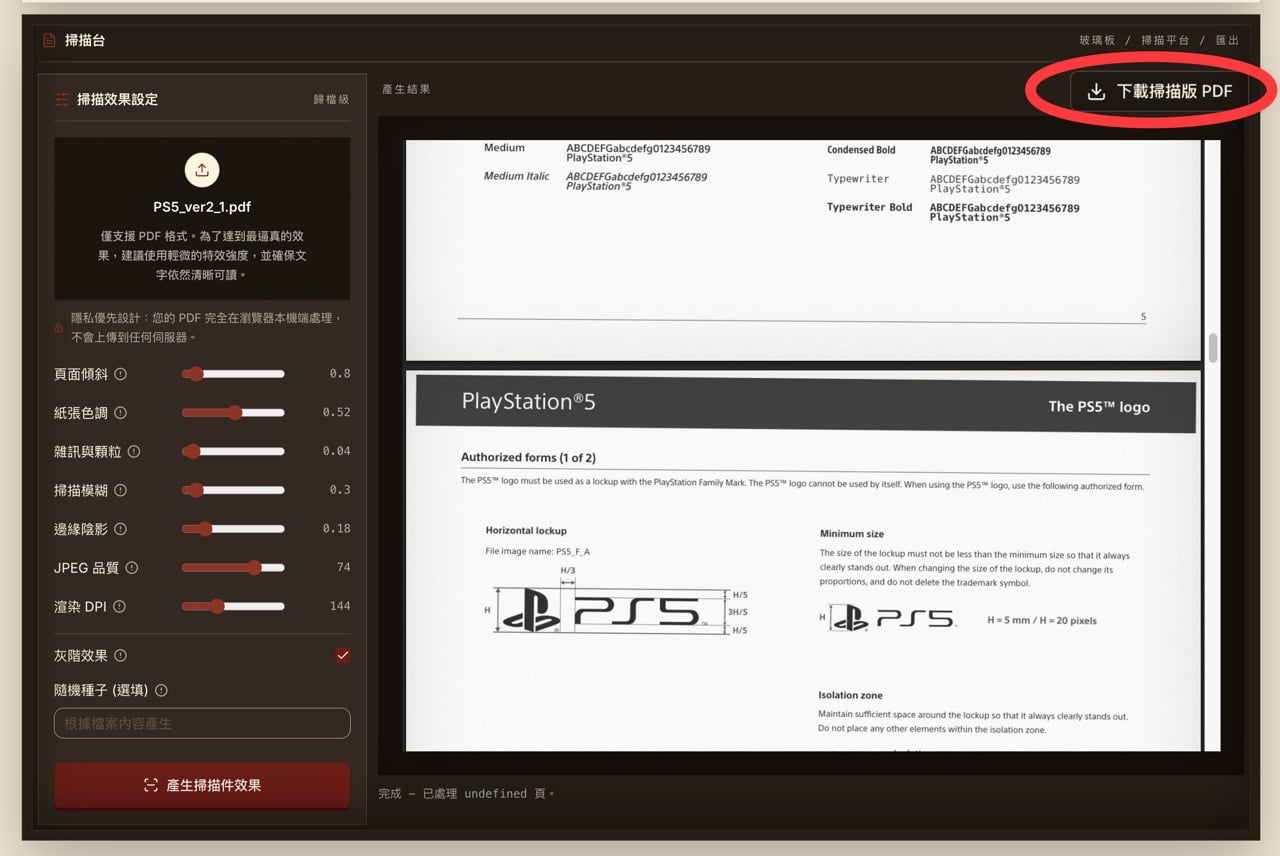The image size is (1280, 856).
Task: Click the 渲染 DPI slider
Action: click(233, 606)
